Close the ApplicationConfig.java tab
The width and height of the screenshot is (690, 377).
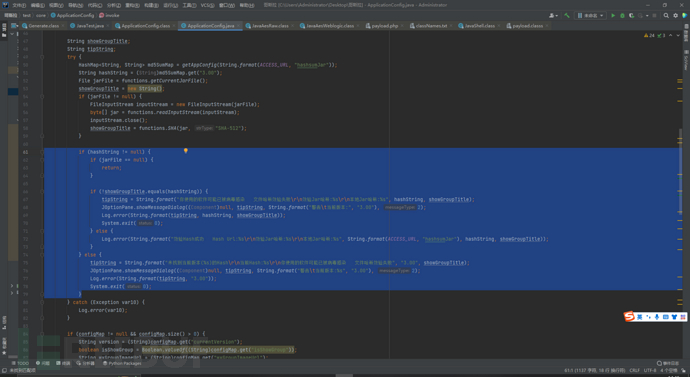click(239, 26)
